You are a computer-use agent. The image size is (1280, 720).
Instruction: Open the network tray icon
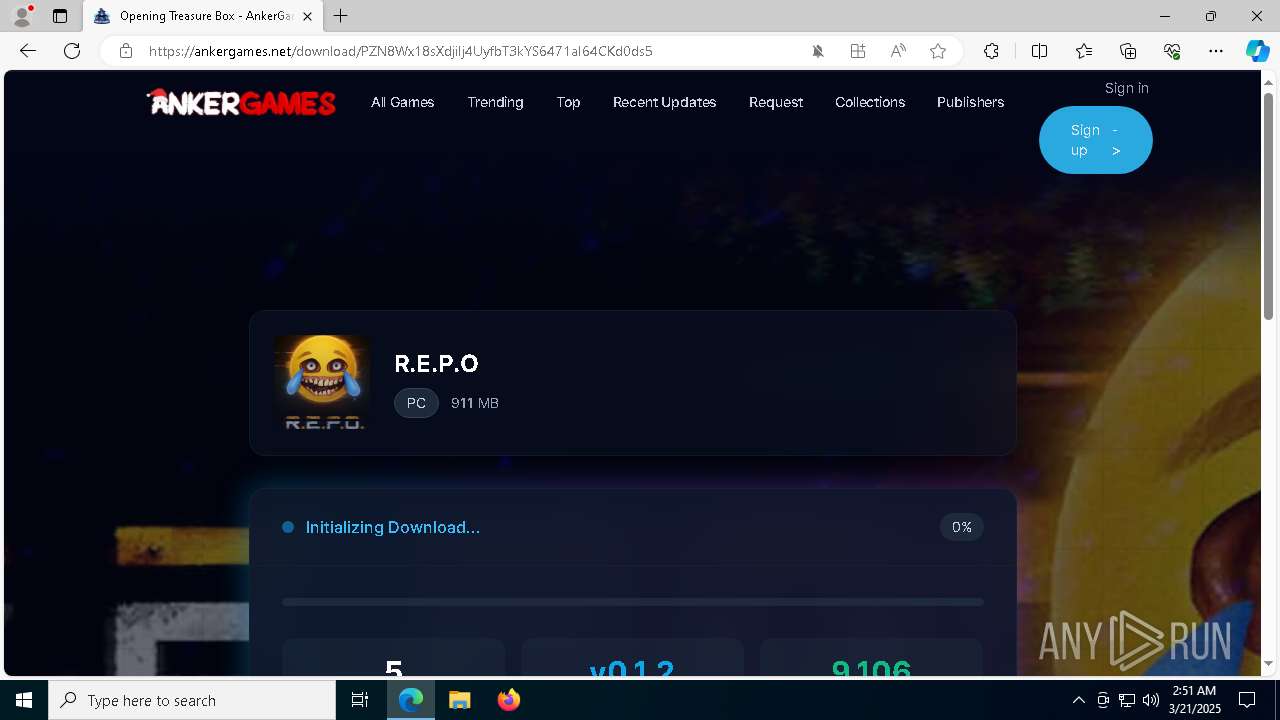coord(1127,700)
